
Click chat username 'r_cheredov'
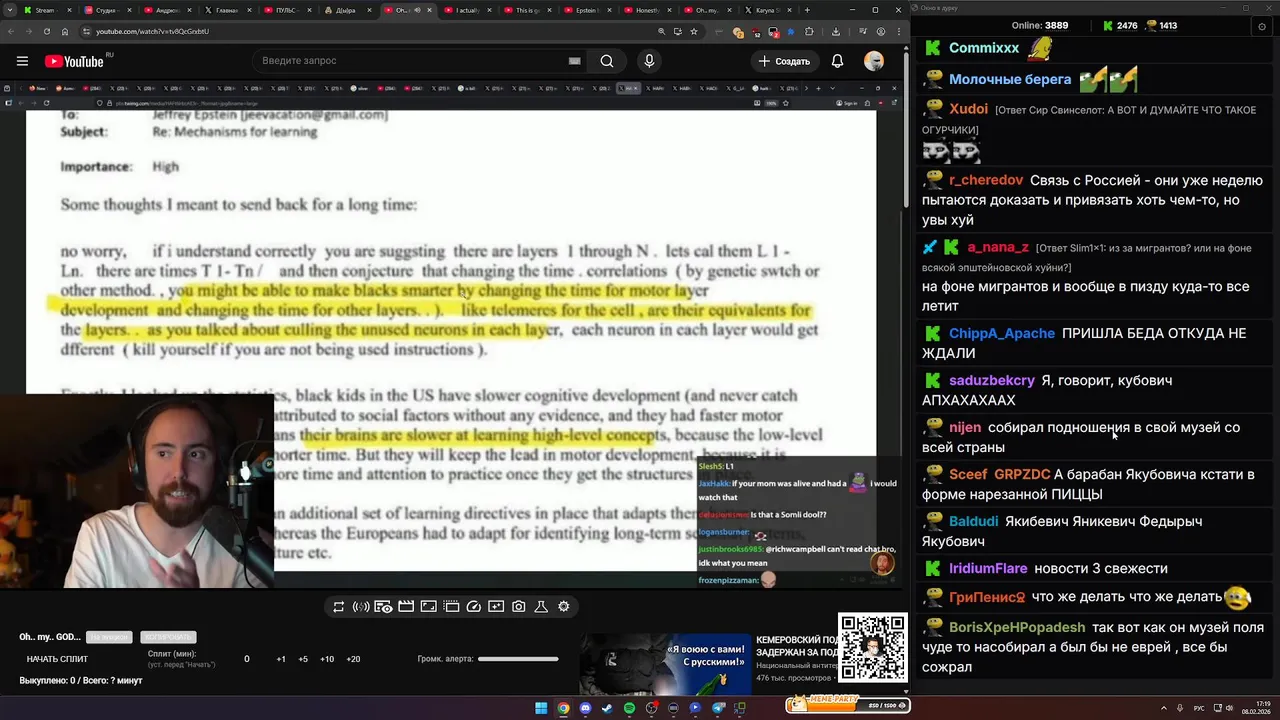coord(986,180)
